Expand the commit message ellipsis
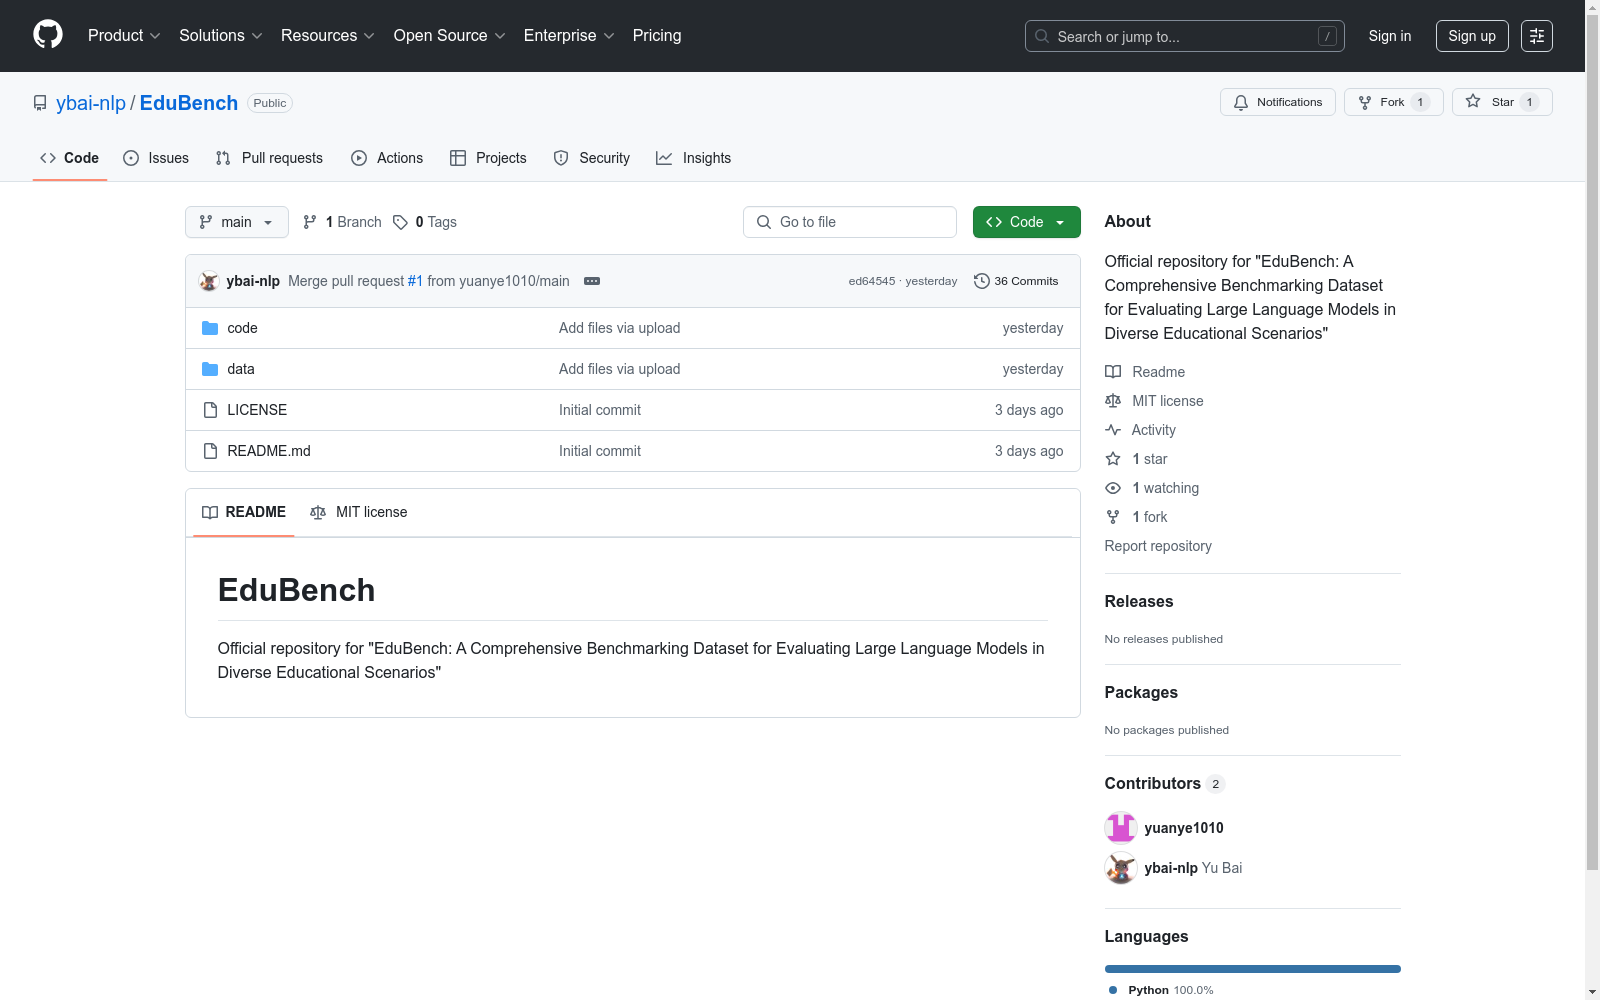Image resolution: width=1600 pixels, height=1000 pixels. click(x=592, y=281)
